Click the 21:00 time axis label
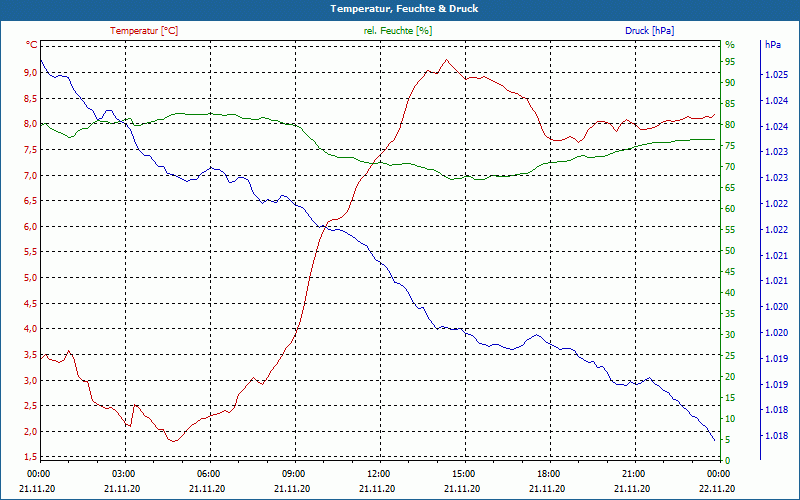The height and width of the screenshot is (500, 800). point(632,473)
